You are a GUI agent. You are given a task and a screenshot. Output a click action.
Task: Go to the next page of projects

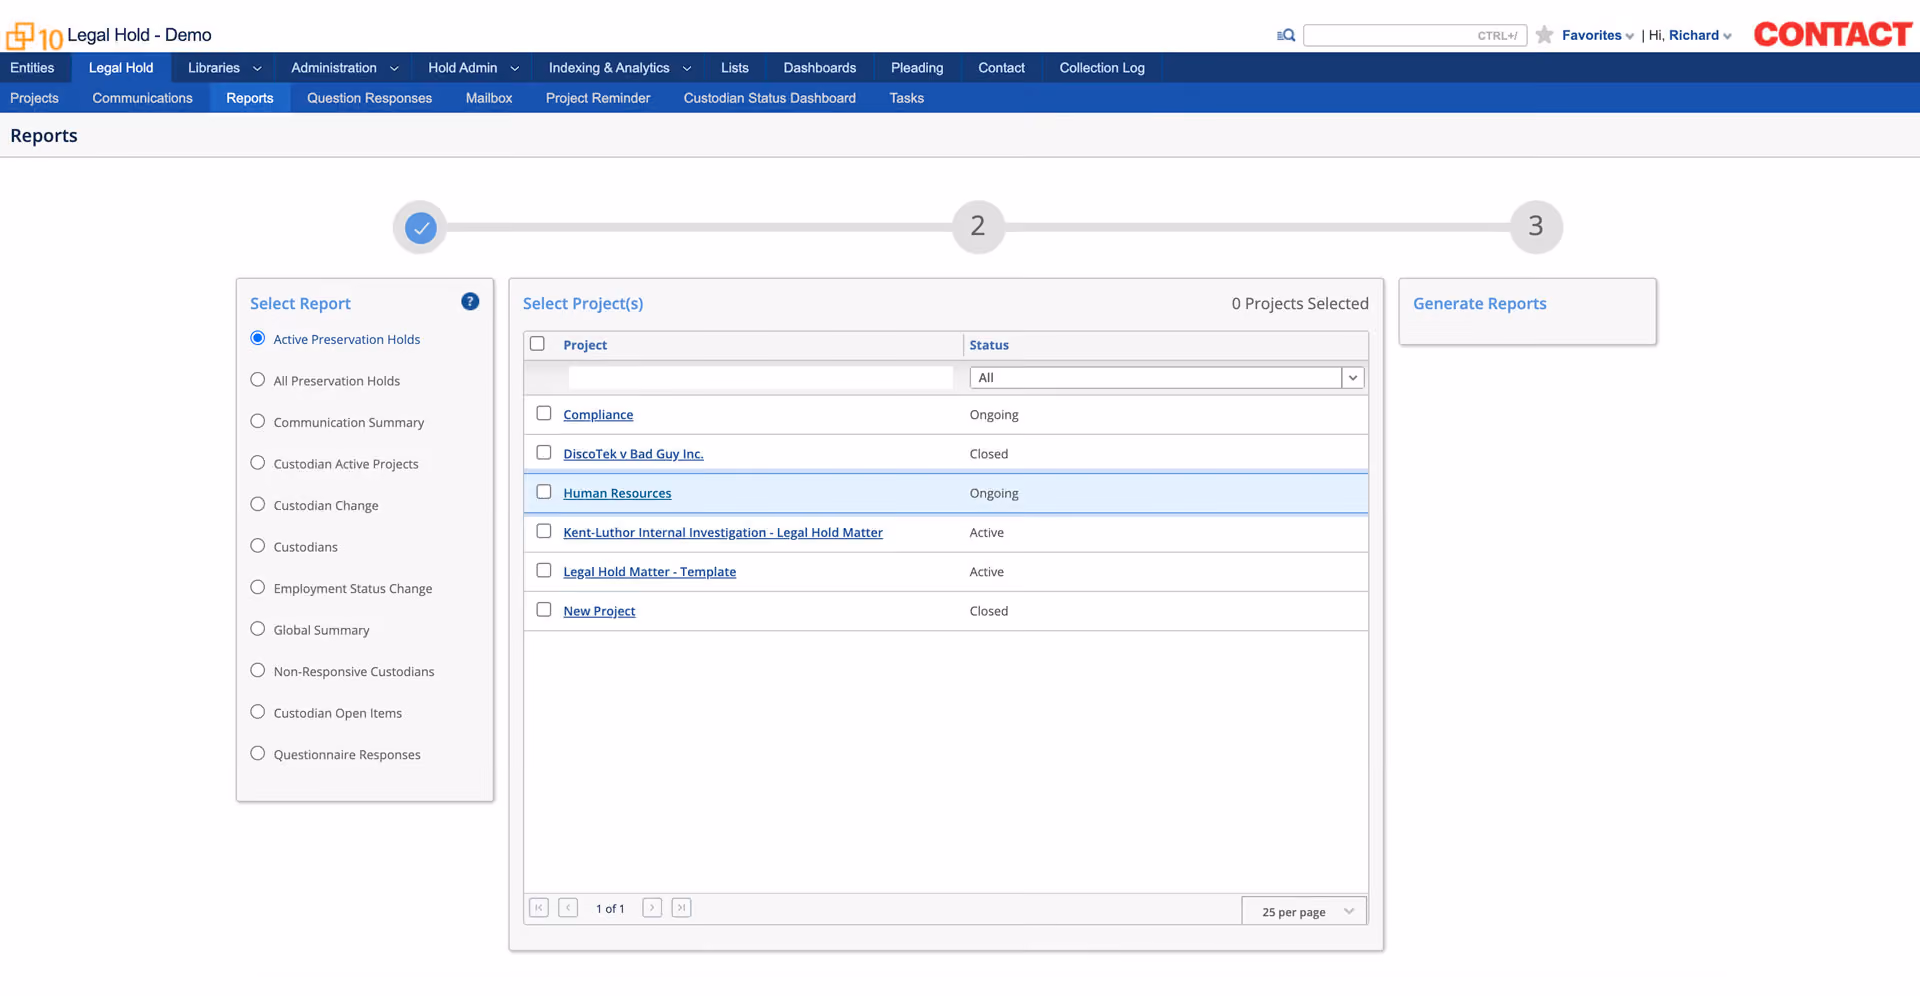[652, 908]
